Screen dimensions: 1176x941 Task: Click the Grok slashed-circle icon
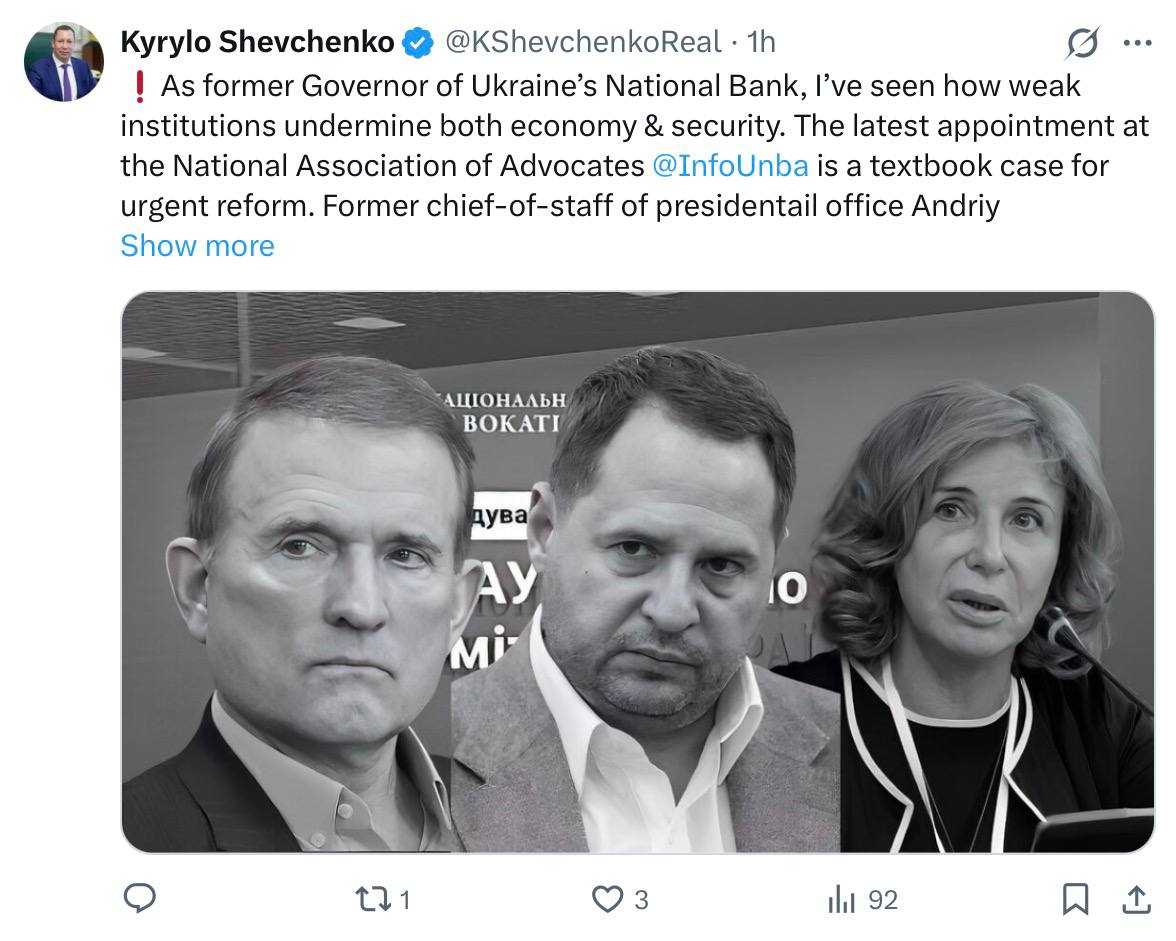point(1082,42)
